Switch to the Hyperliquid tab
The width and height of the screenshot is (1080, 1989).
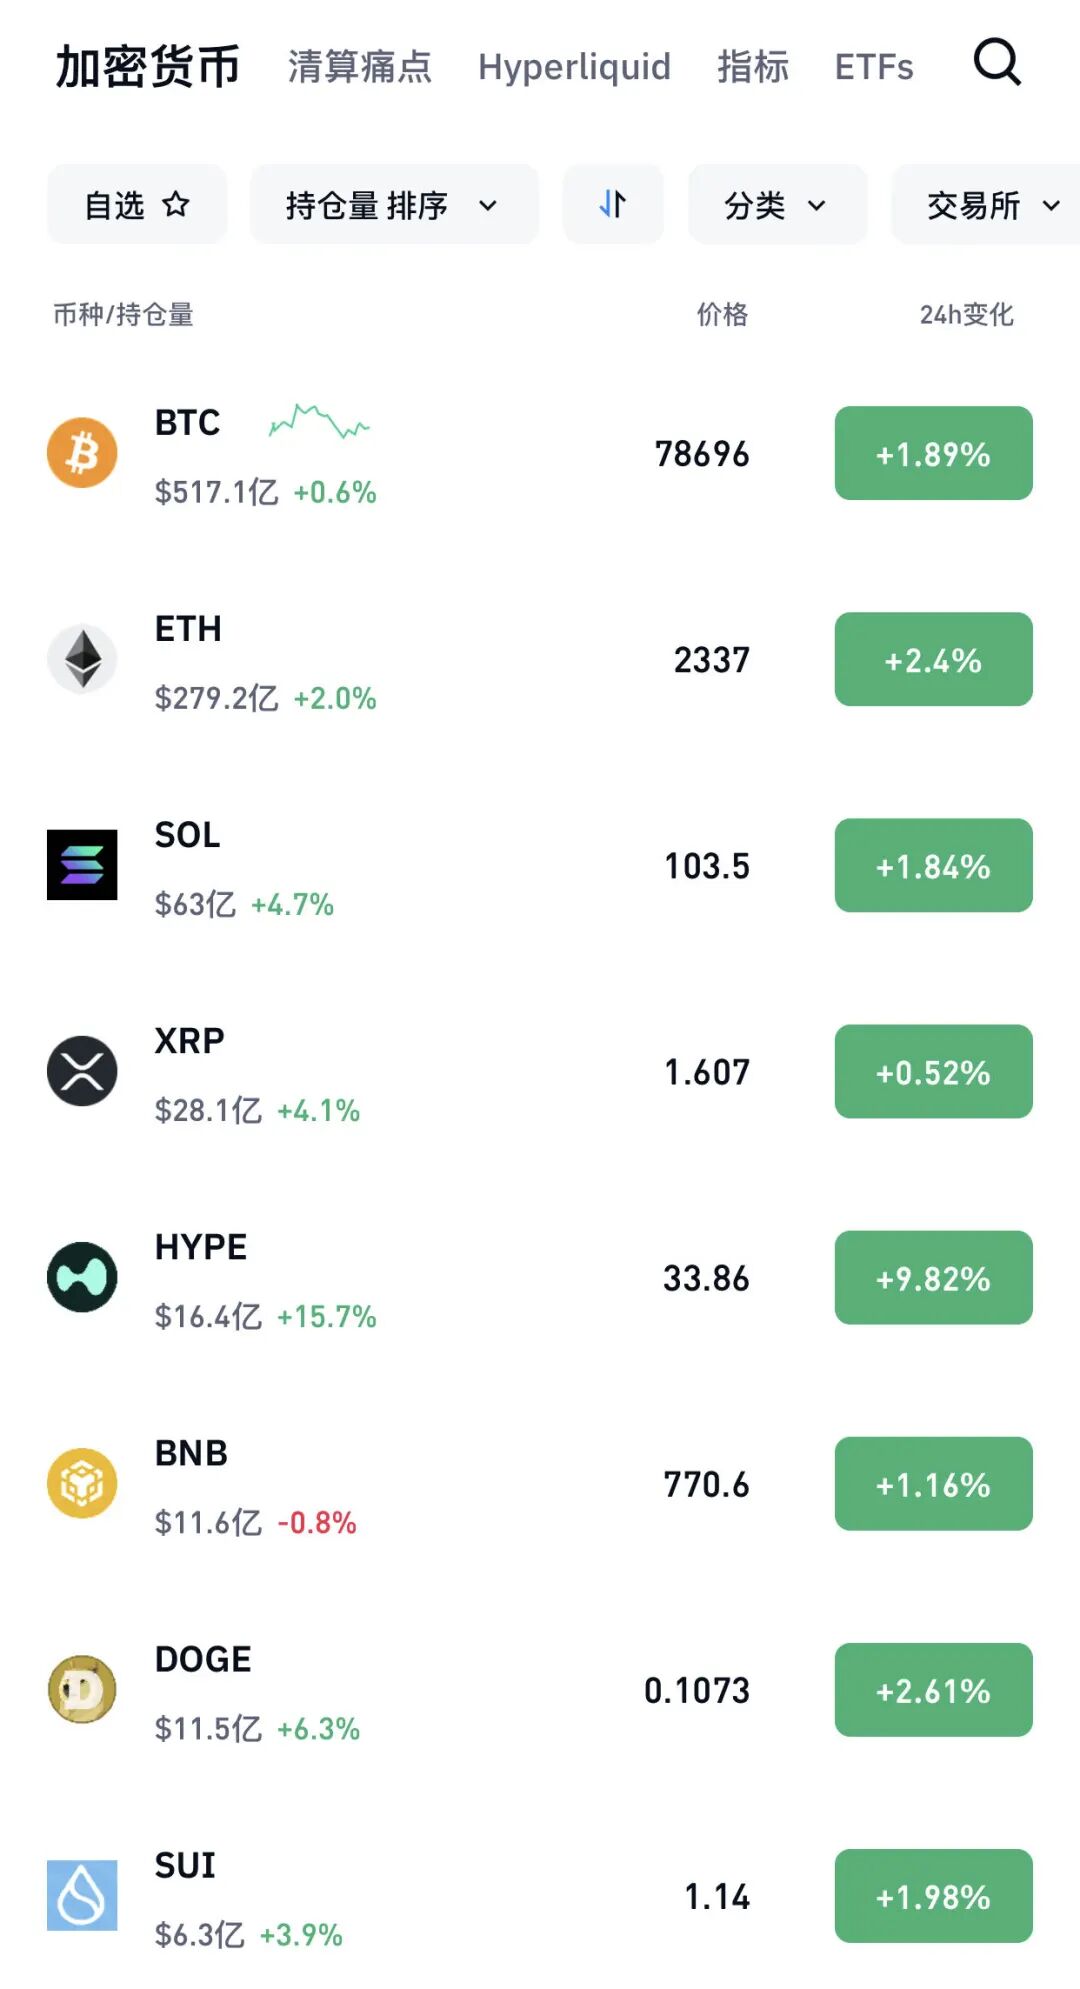[574, 67]
